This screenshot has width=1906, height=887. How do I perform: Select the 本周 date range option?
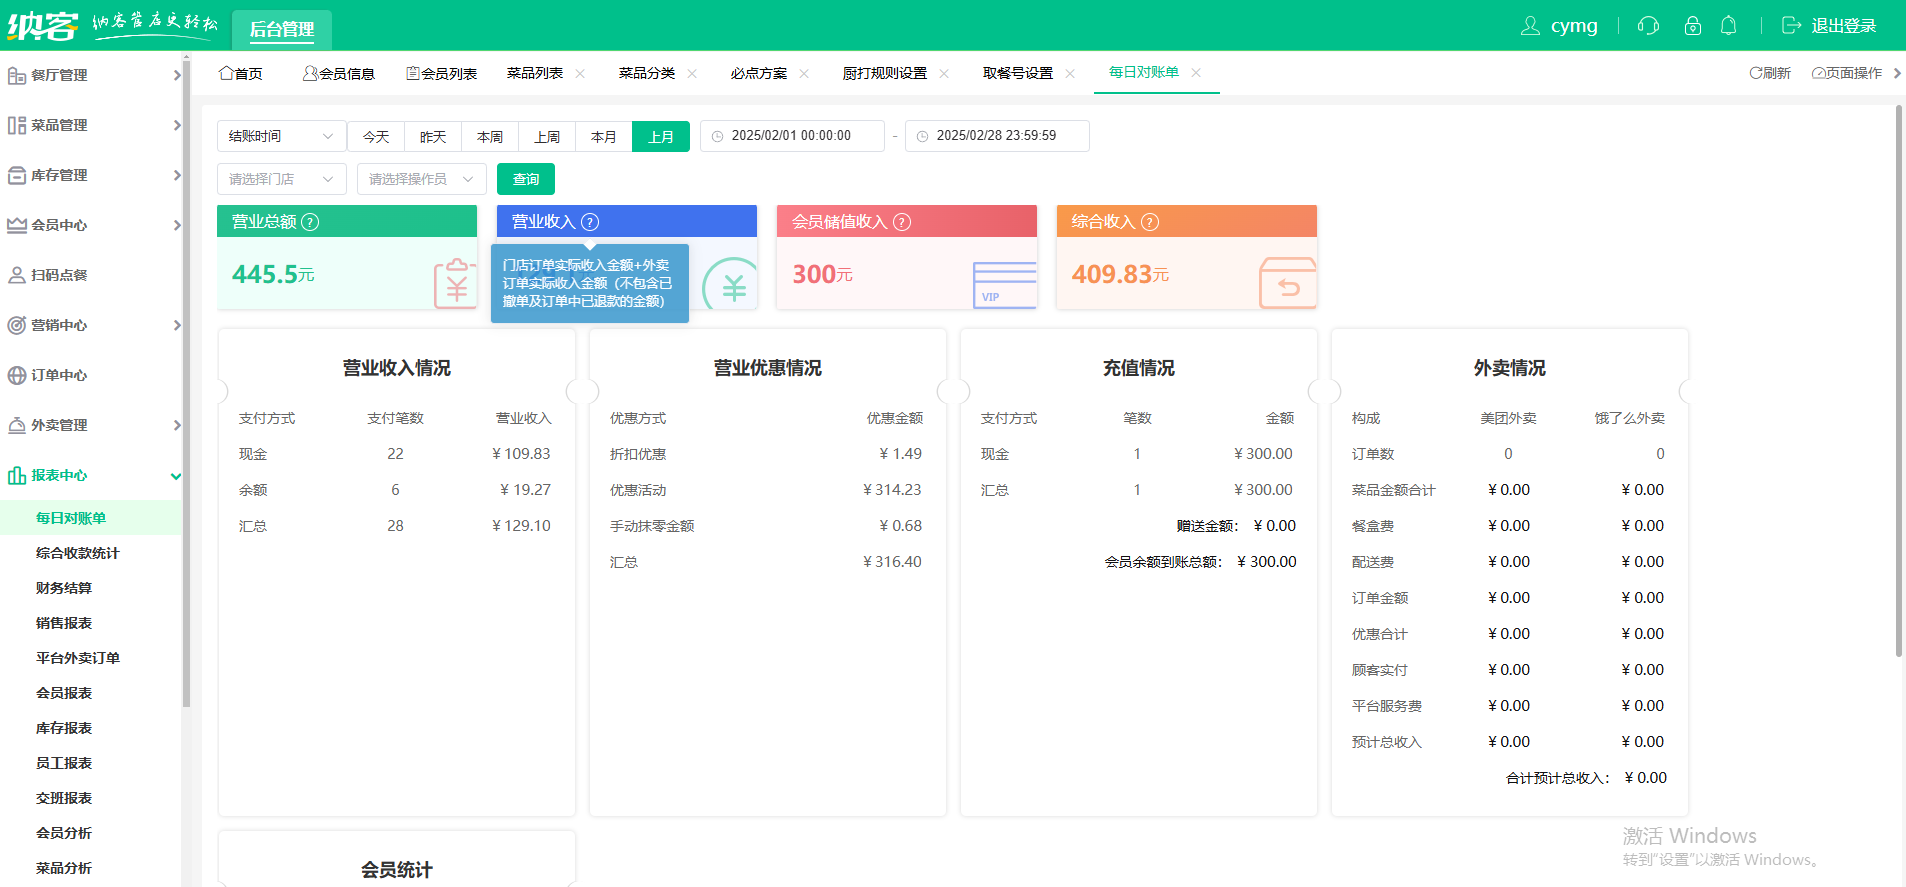(490, 137)
